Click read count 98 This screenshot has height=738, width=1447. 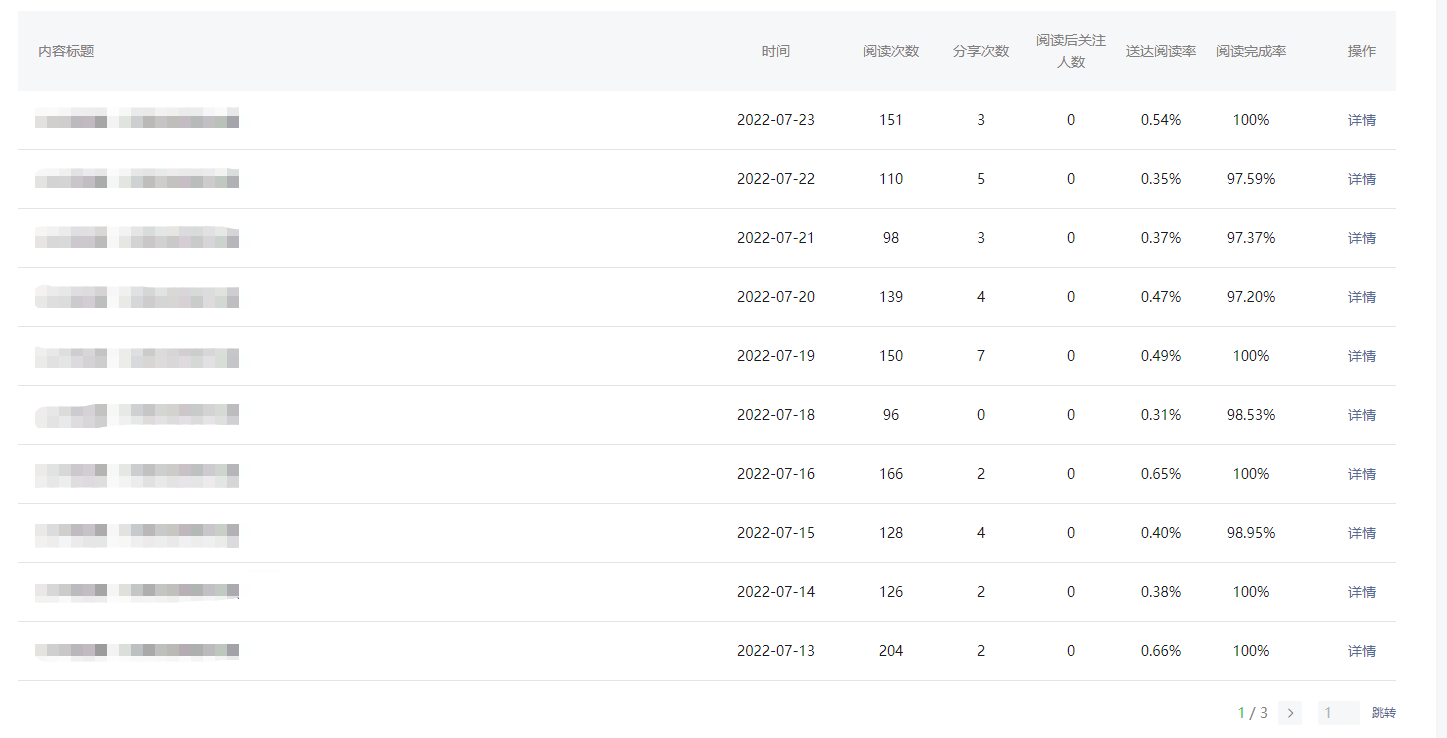pyautogui.click(x=891, y=238)
